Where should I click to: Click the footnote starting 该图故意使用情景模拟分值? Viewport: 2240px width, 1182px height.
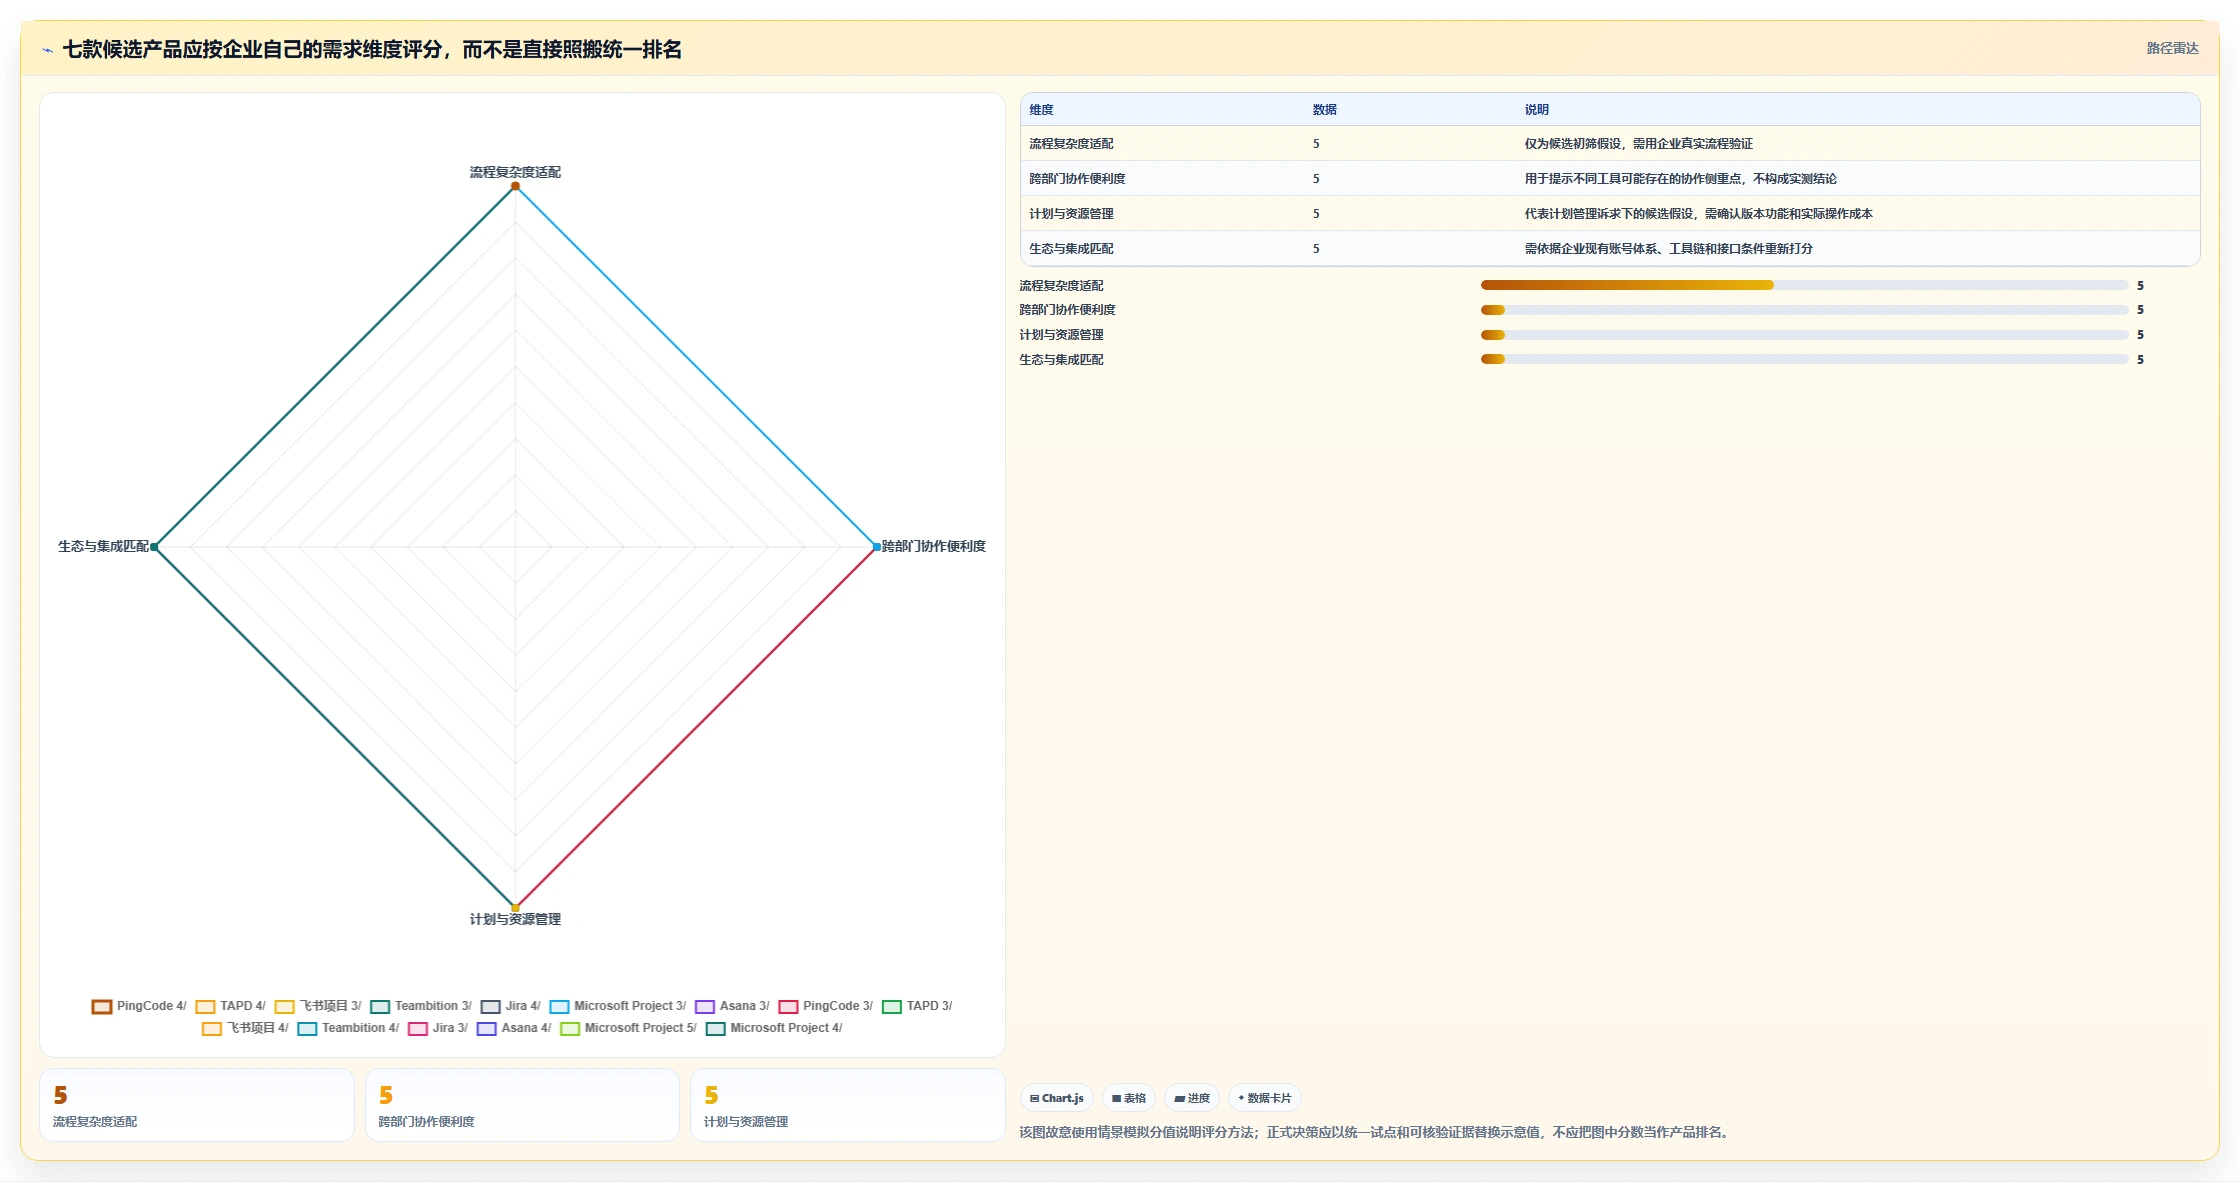(1376, 1132)
